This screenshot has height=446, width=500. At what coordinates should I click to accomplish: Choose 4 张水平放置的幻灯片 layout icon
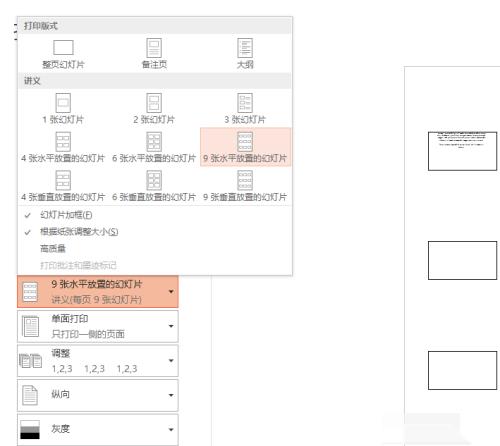pos(63,141)
